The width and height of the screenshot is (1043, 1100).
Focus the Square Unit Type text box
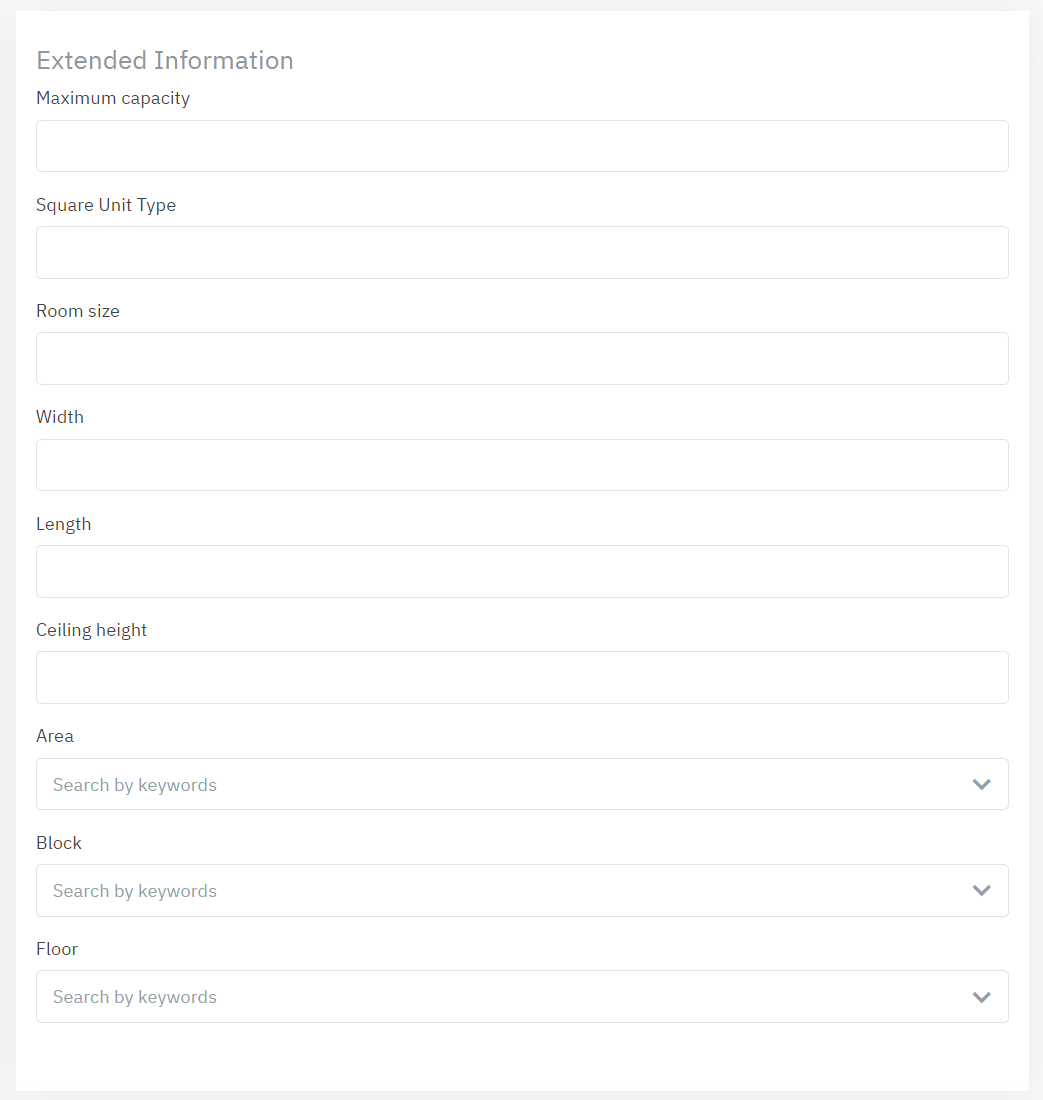click(x=522, y=252)
